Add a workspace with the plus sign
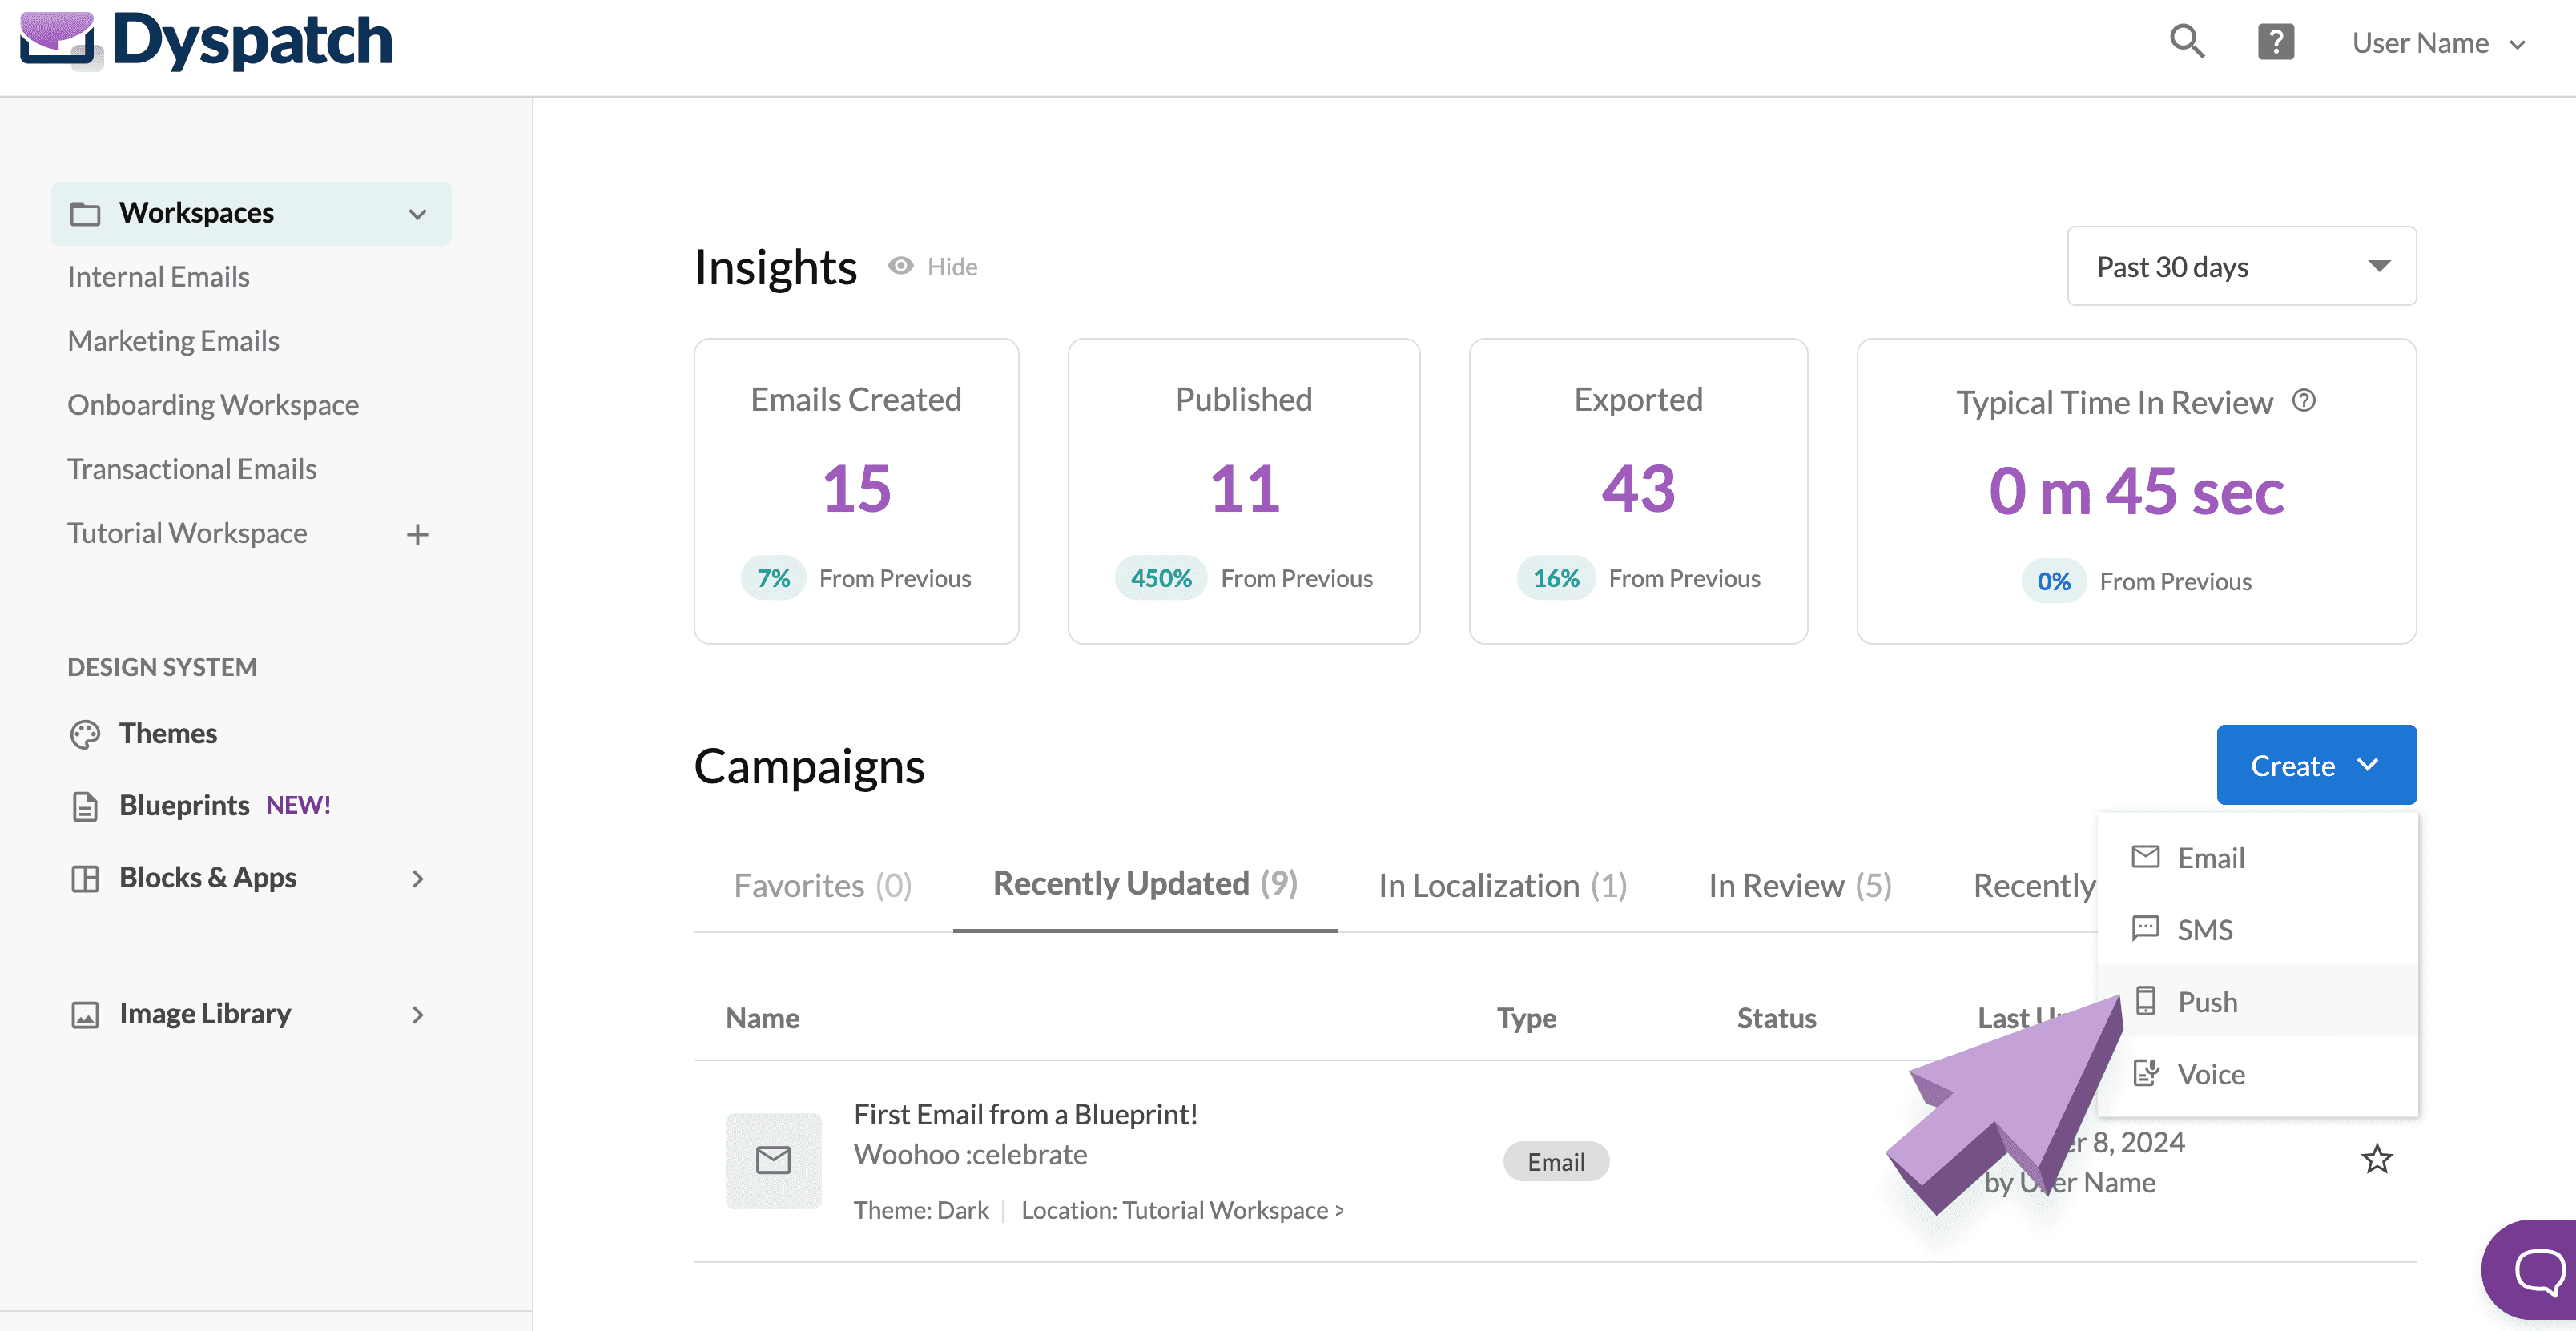Image resolution: width=2576 pixels, height=1331 pixels. [x=417, y=533]
